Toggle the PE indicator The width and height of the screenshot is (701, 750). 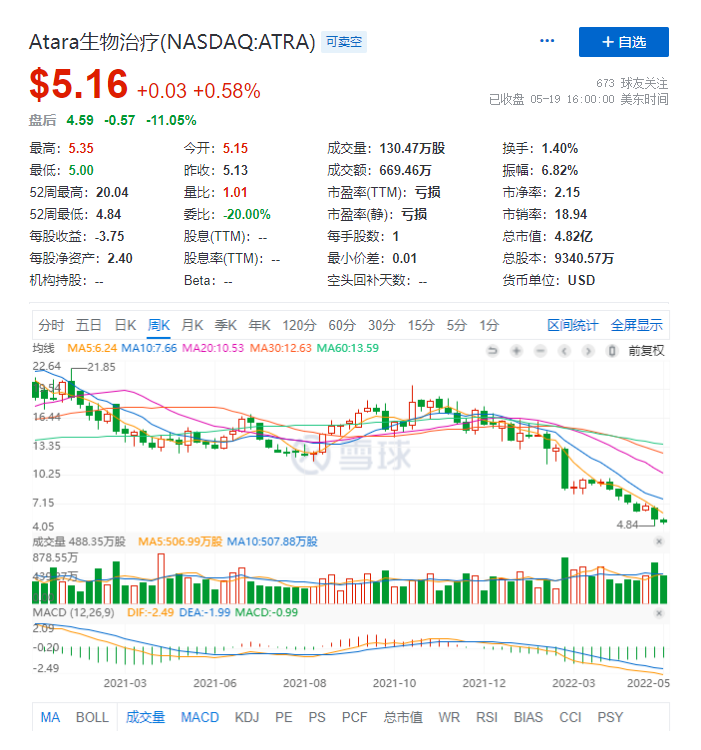coord(284,717)
